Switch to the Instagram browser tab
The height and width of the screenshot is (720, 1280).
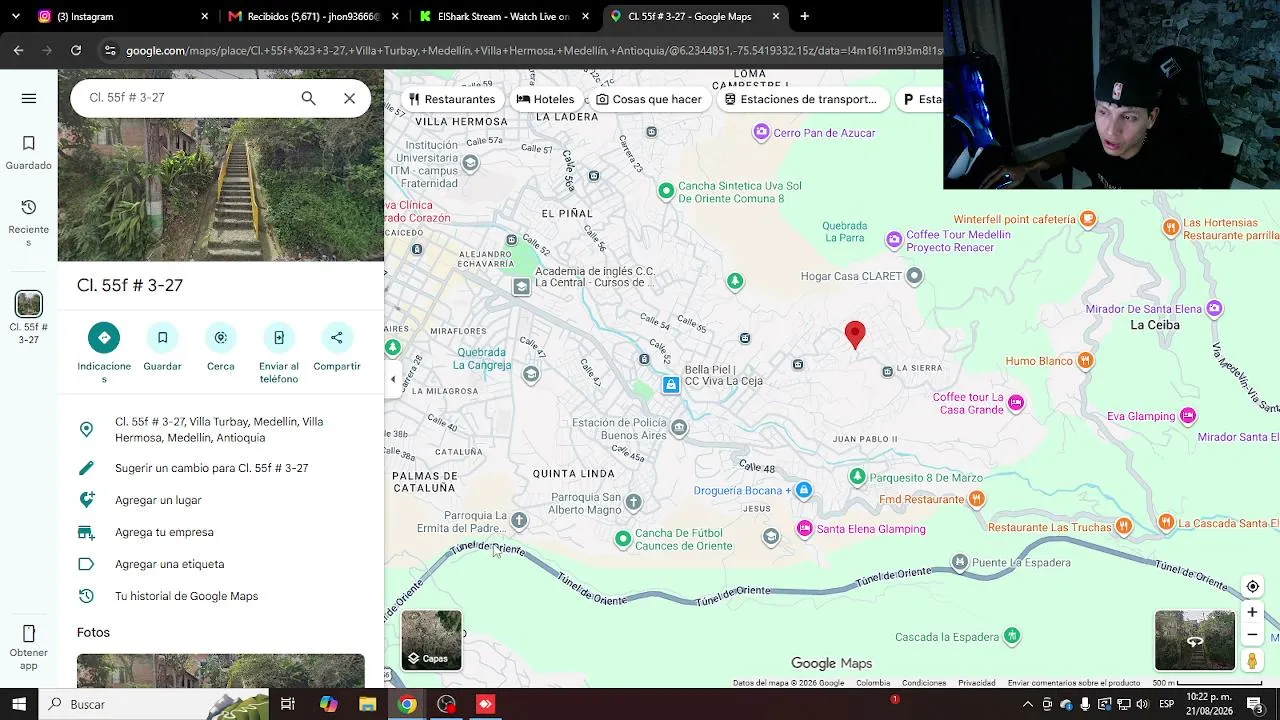tap(123, 16)
